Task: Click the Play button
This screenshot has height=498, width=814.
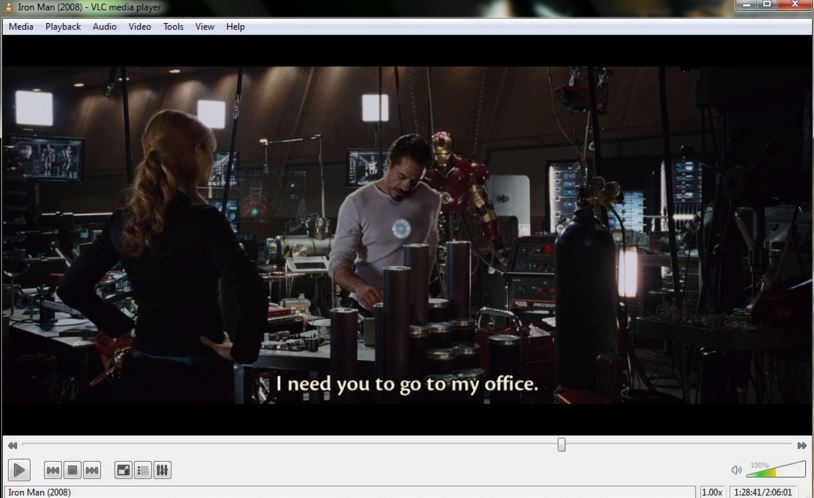Action: pyautogui.click(x=19, y=470)
